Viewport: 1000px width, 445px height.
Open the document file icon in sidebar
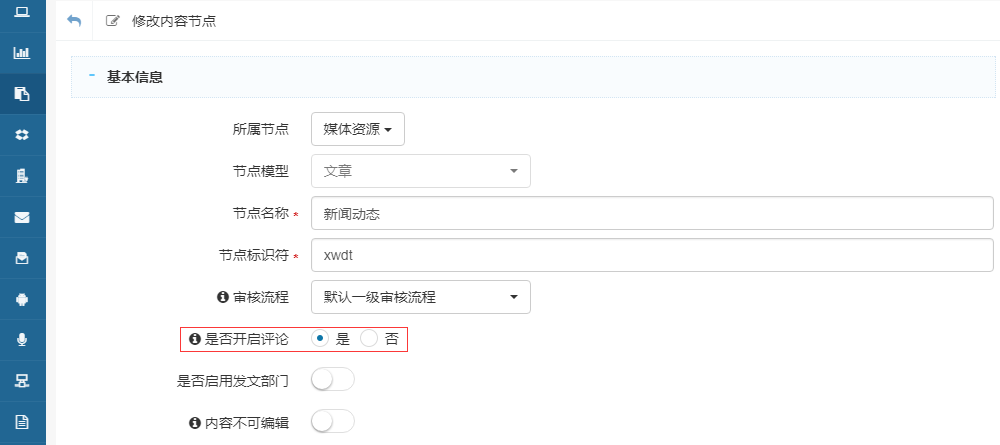click(21, 421)
